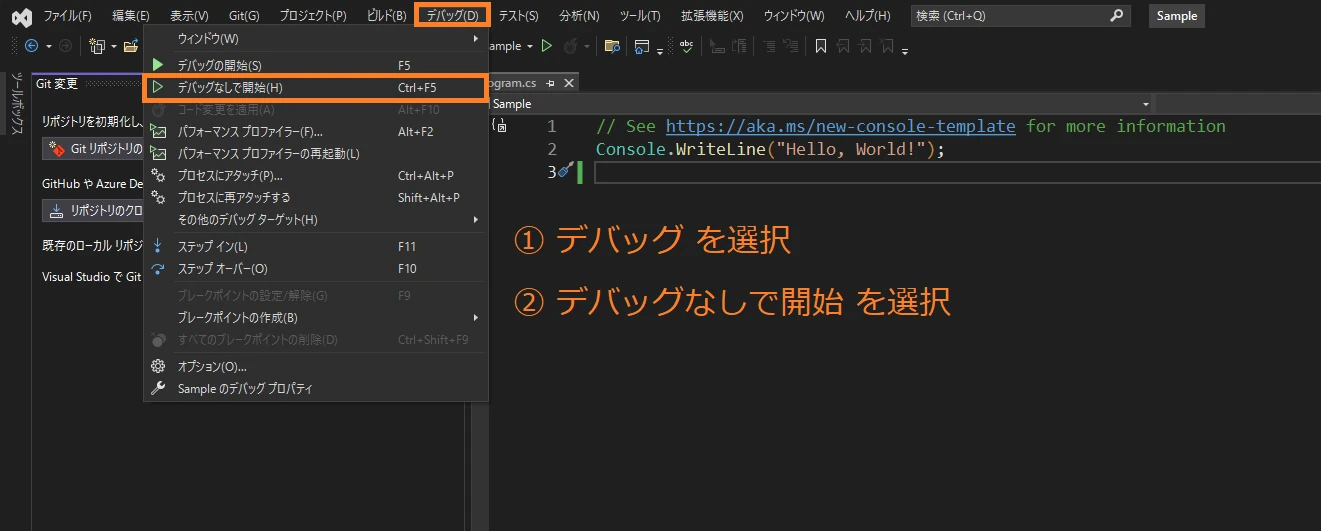1321x531 pixels.
Task: Click the Hot Reload flame icon
Action: (x=571, y=46)
